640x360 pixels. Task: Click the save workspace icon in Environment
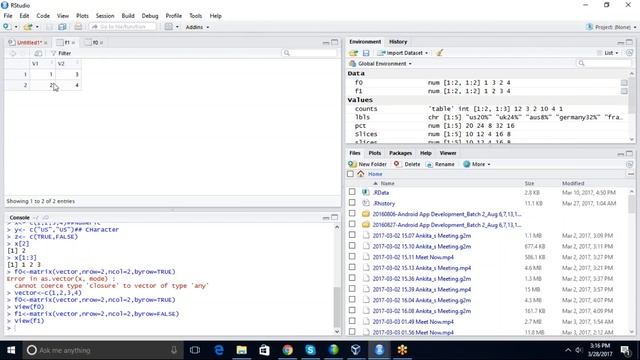click(x=366, y=53)
